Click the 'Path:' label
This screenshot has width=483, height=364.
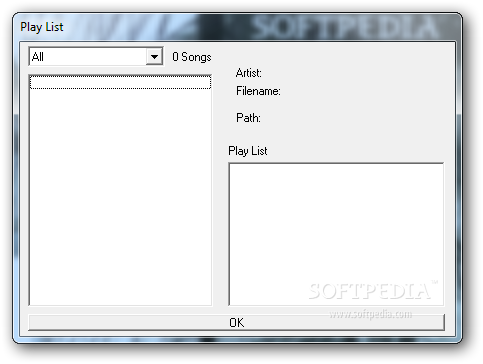pos(248,118)
